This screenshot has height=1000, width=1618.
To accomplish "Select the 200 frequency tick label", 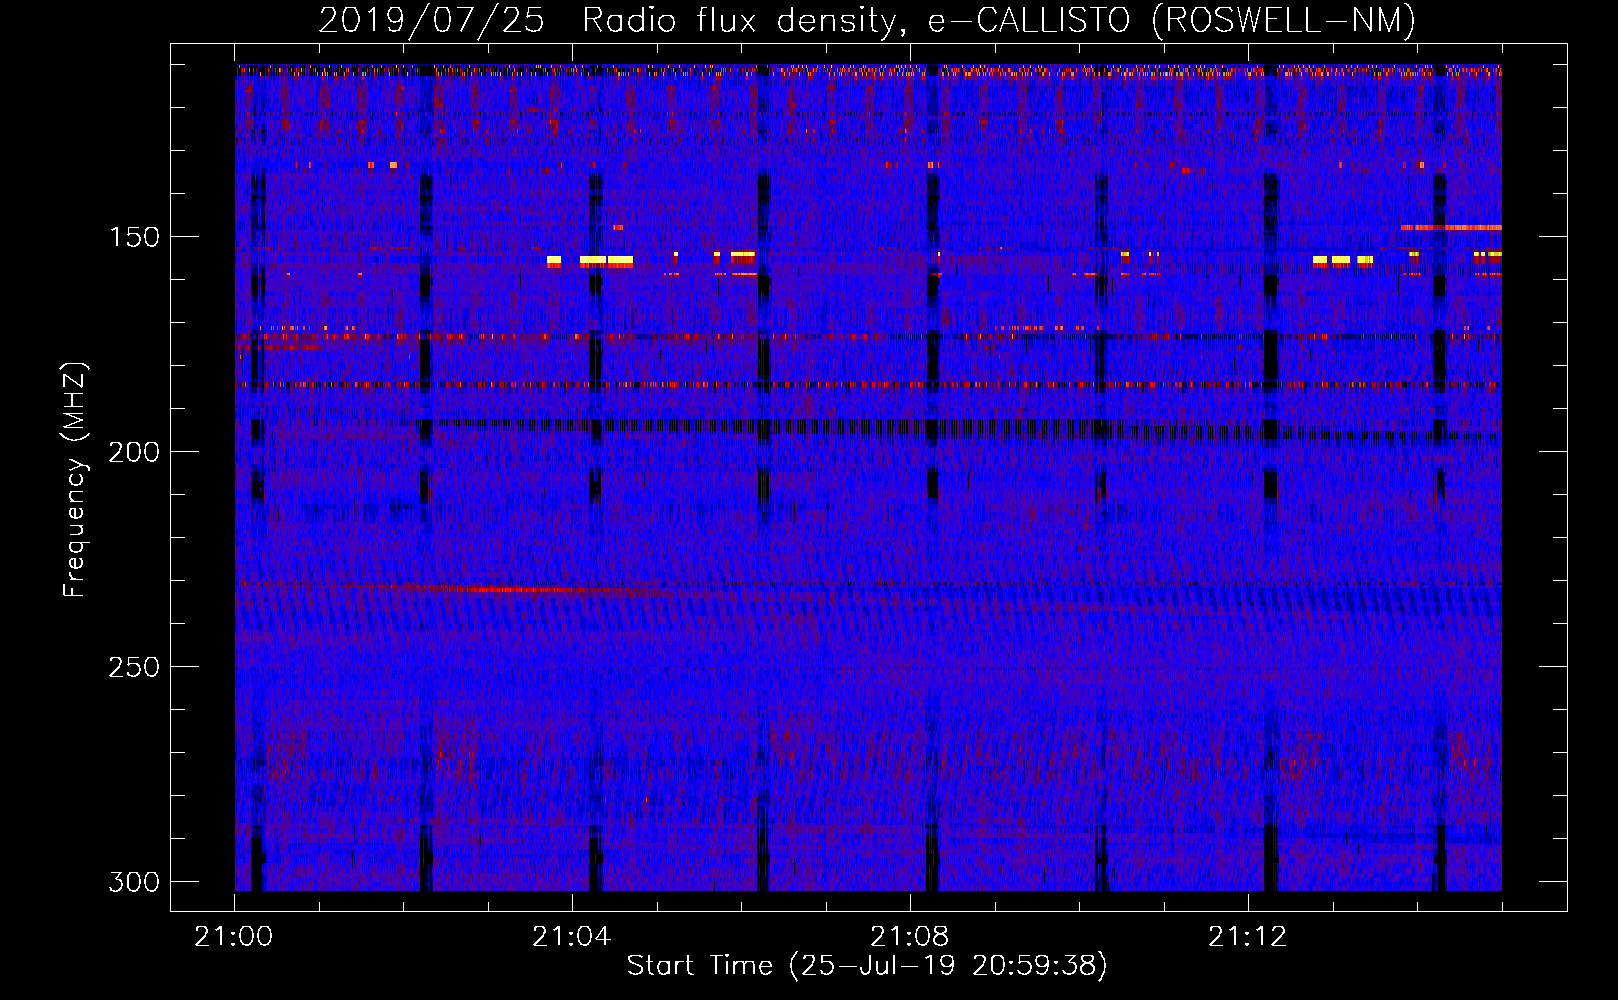I will click(x=133, y=452).
